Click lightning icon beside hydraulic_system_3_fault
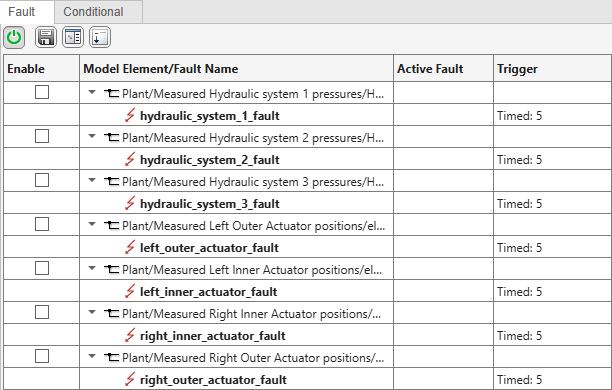This screenshot has height=390, width=612. (130, 203)
